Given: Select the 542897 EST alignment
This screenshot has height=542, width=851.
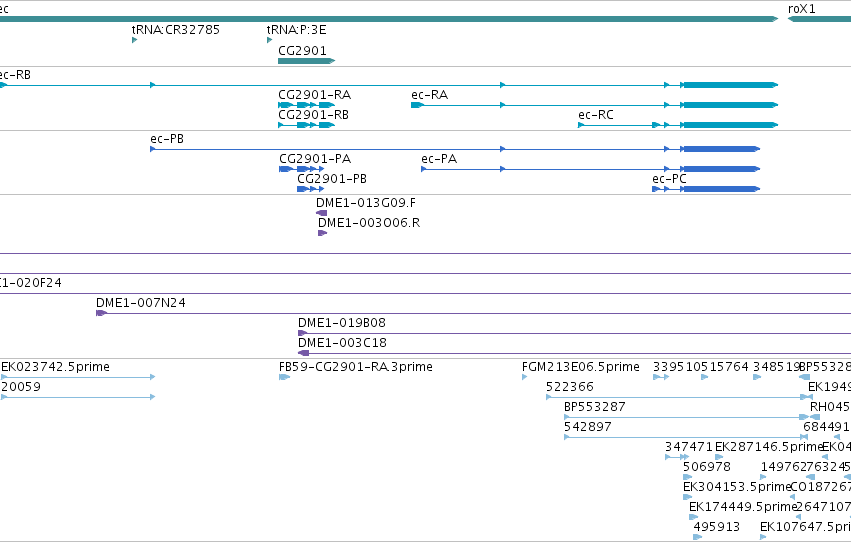Looking at the screenshot, I should [686, 437].
